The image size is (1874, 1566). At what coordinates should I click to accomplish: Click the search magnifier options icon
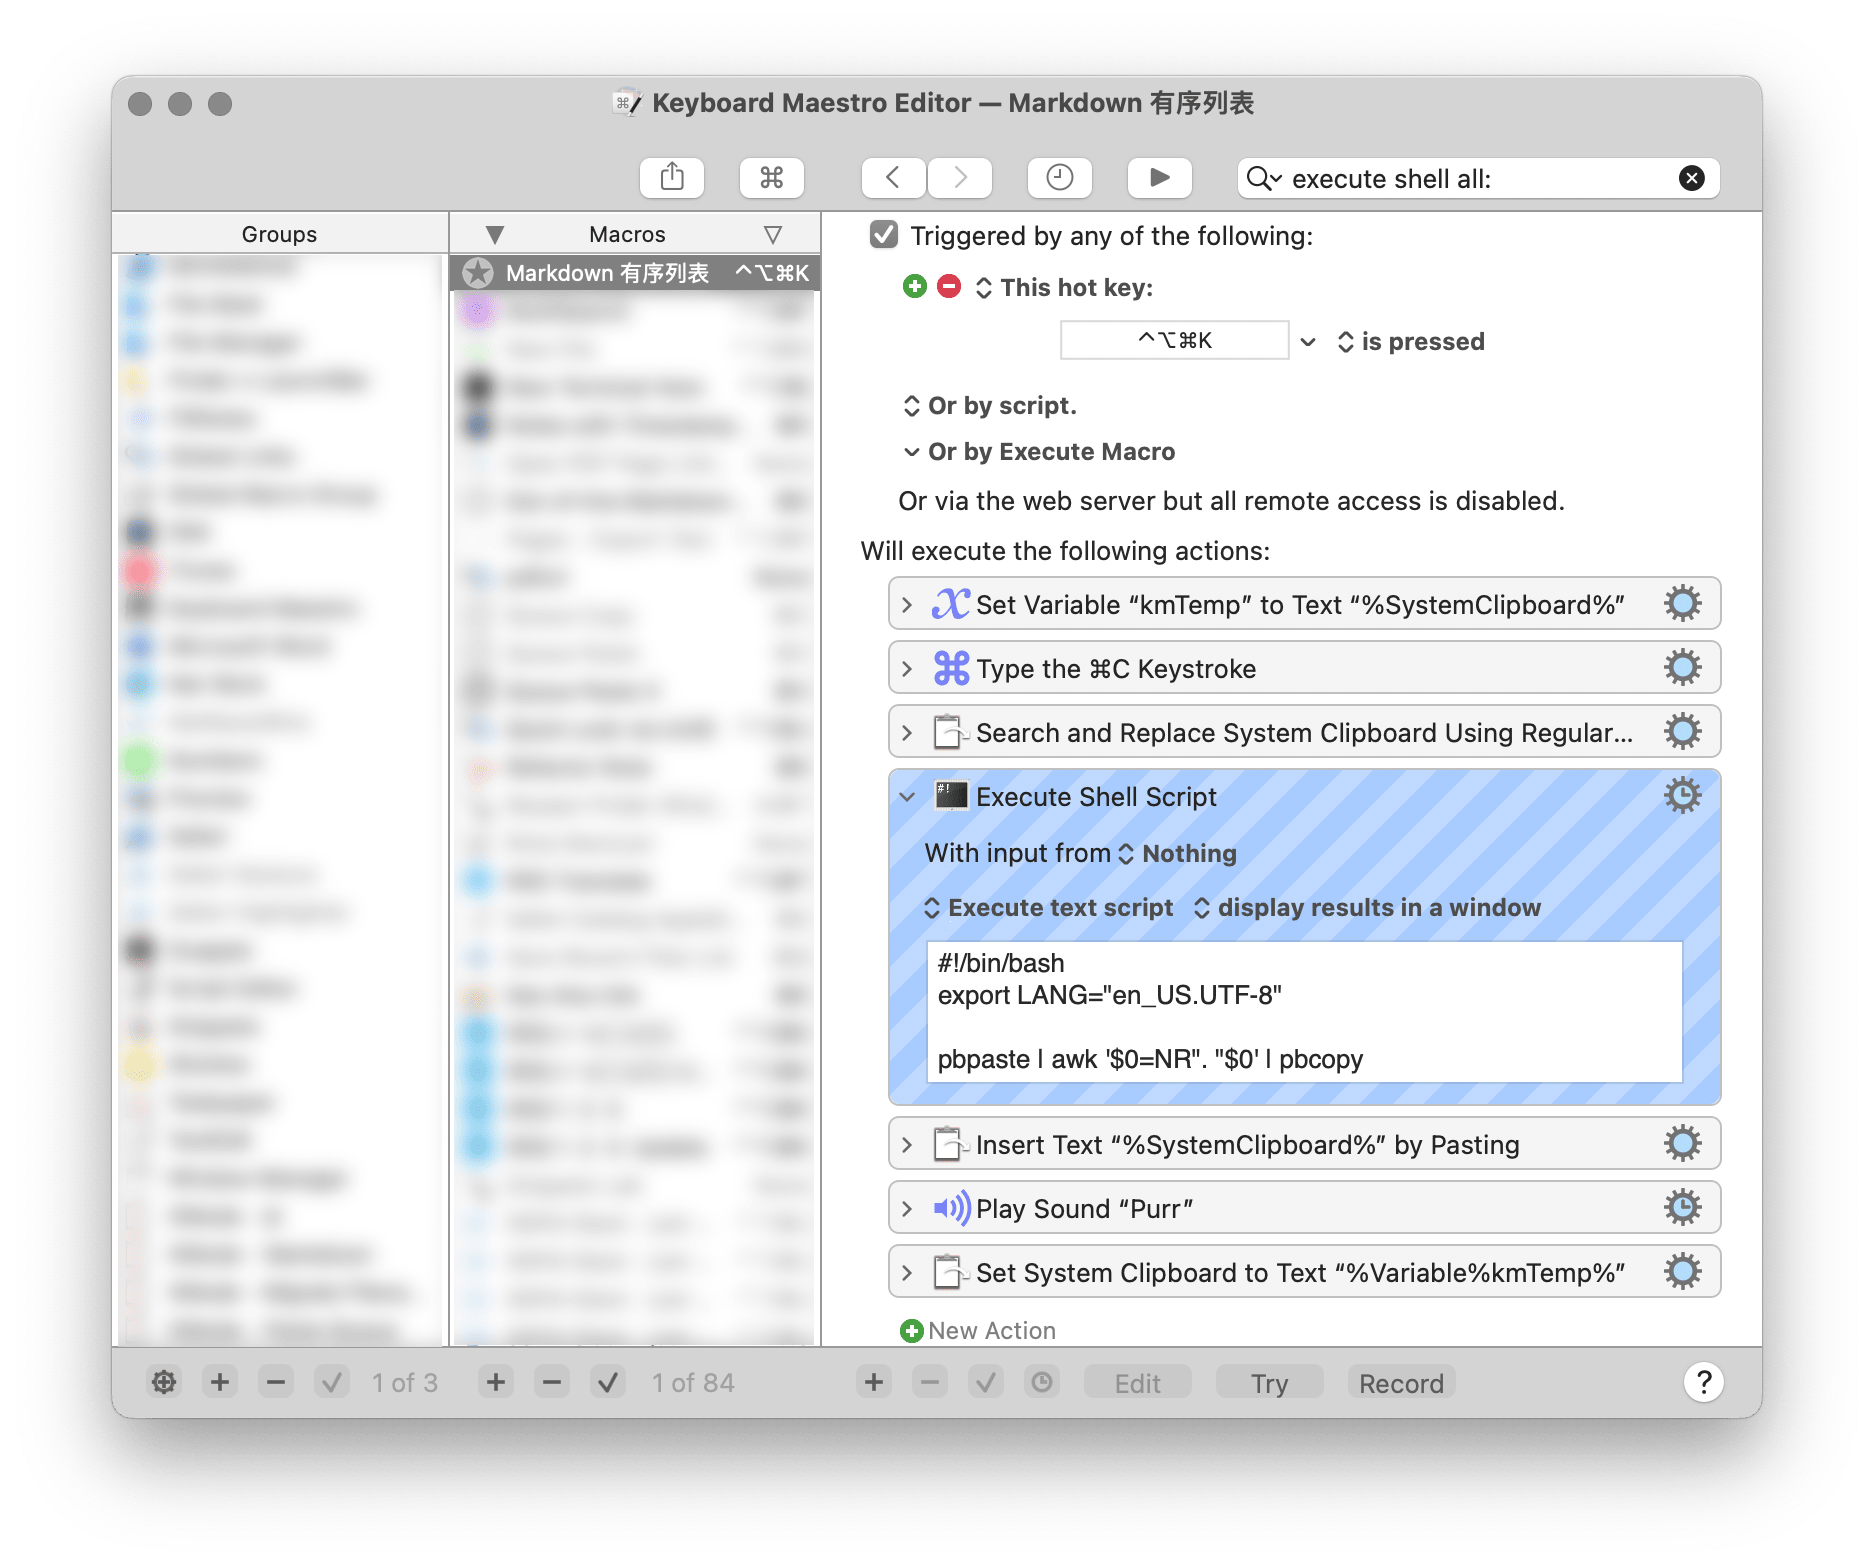pos(1263,179)
